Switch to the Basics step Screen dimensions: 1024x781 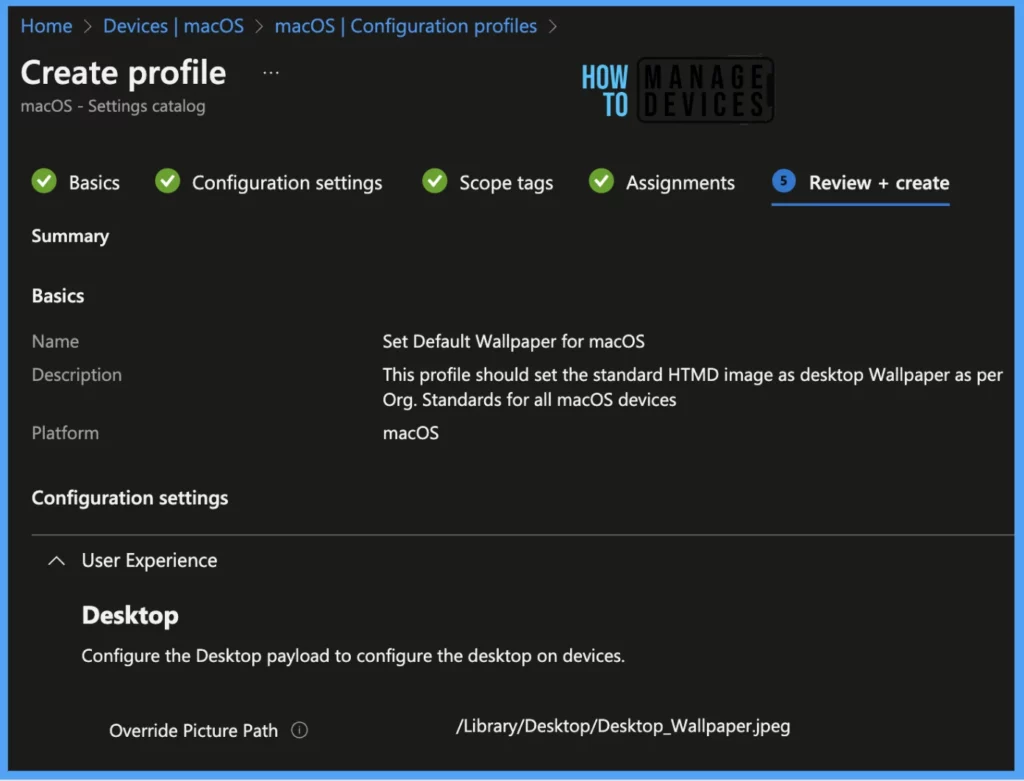click(x=94, y=183)
